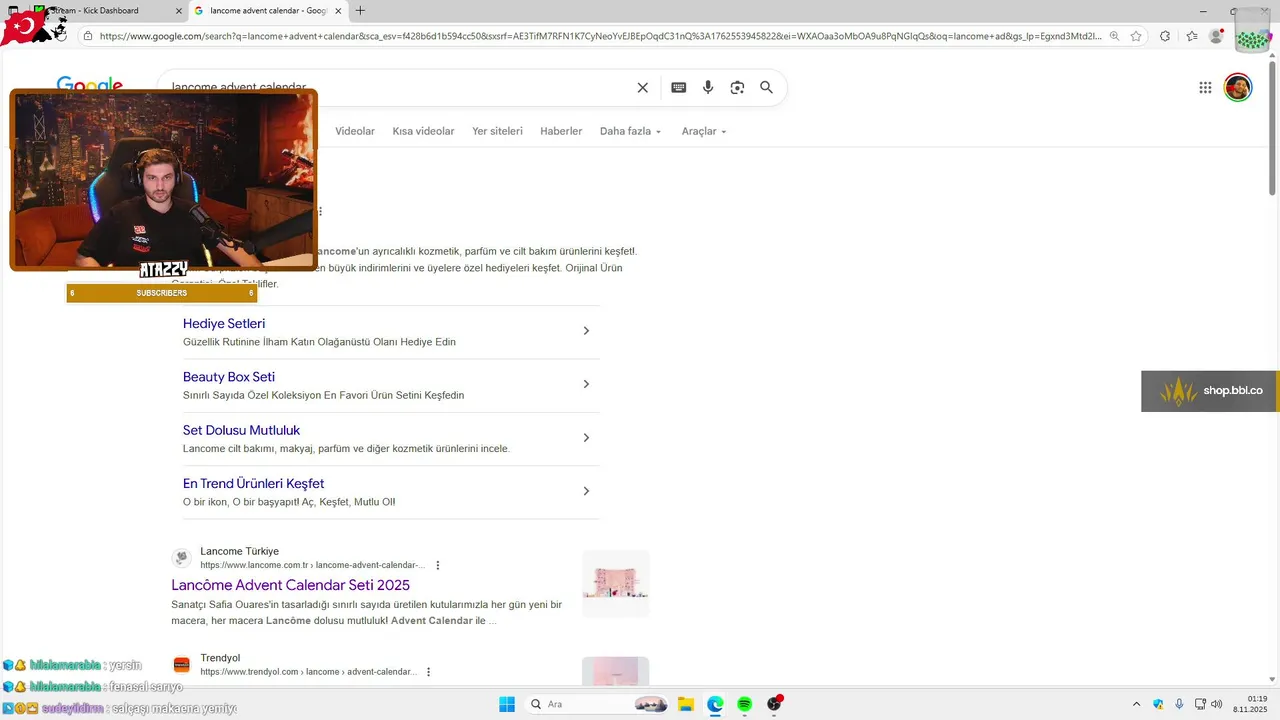Open File Explorer from taskbar

(x=686, y=704)
